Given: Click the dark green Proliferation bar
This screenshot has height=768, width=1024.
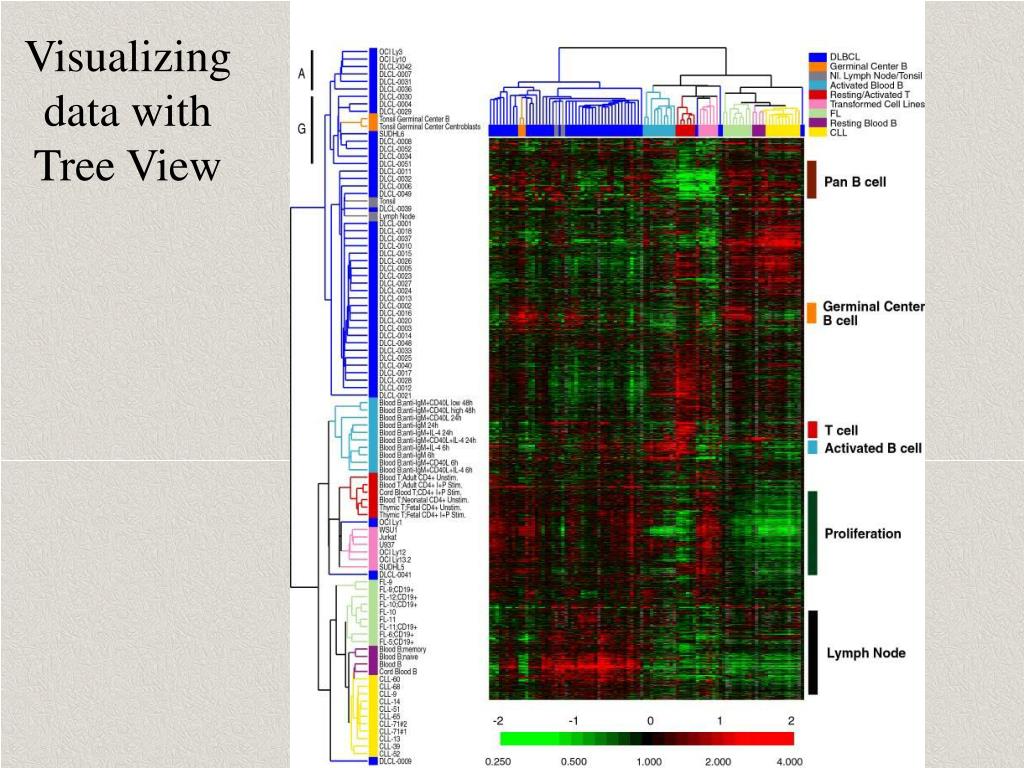Looking at the screenshot, I should [812, 533].
